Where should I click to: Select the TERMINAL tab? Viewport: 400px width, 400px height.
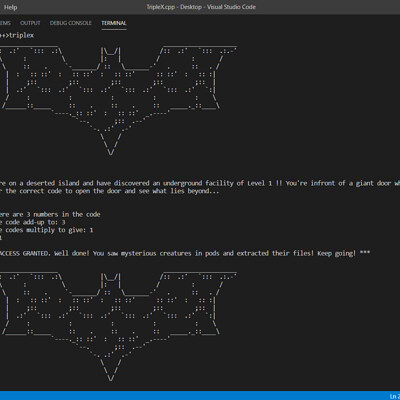pos(114,23)
